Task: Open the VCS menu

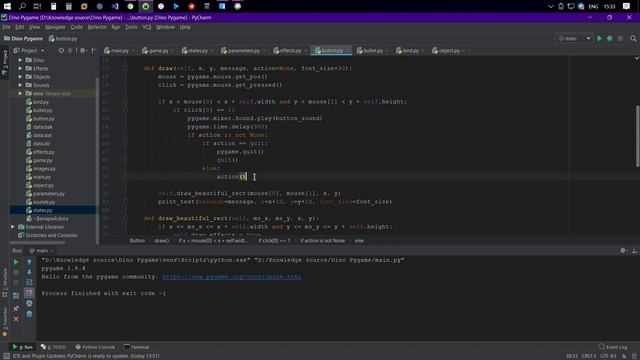Action: pos(147,27)
